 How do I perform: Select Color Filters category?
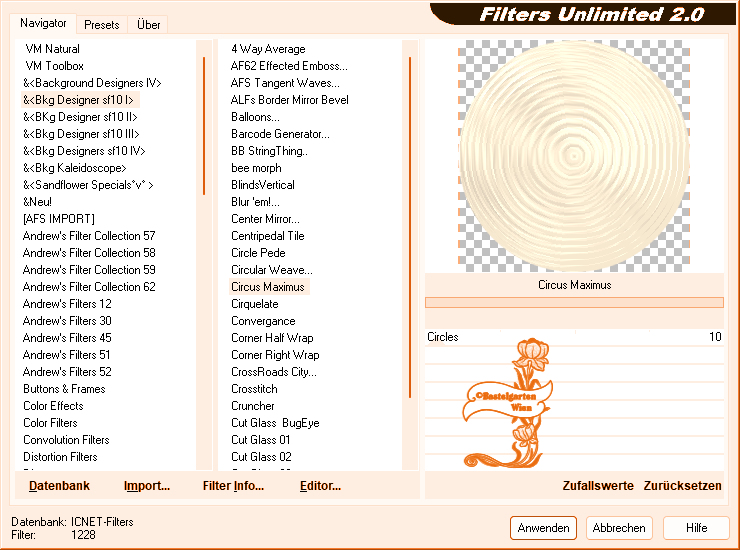(50, 423)
